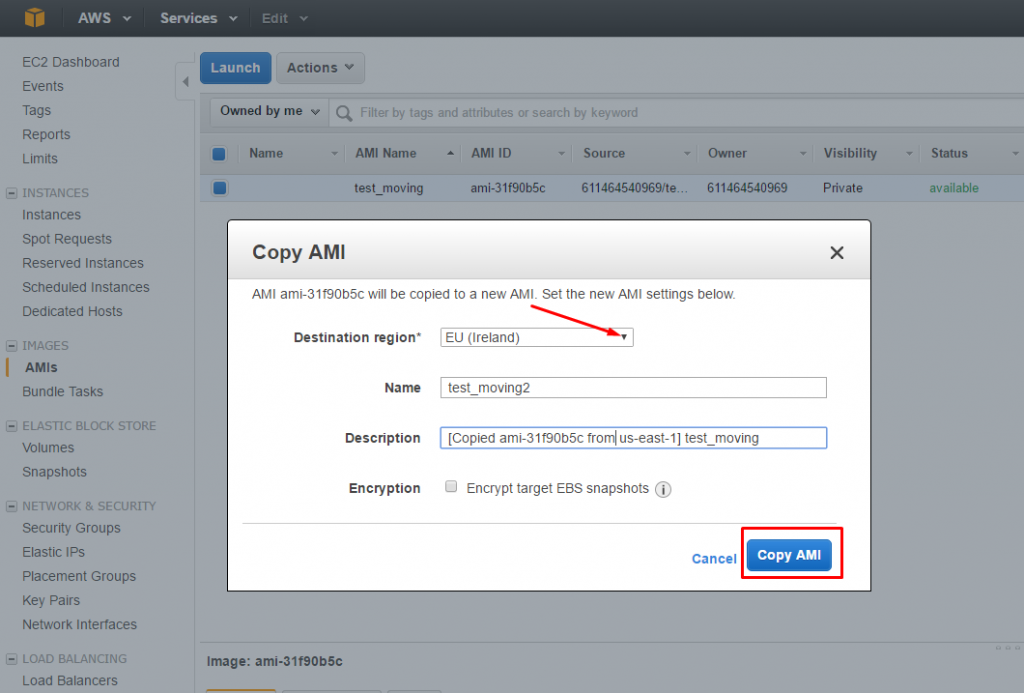The image size is (1024, 693).
Task: Open the Destination region dropdown
Action: click(537, 338)
